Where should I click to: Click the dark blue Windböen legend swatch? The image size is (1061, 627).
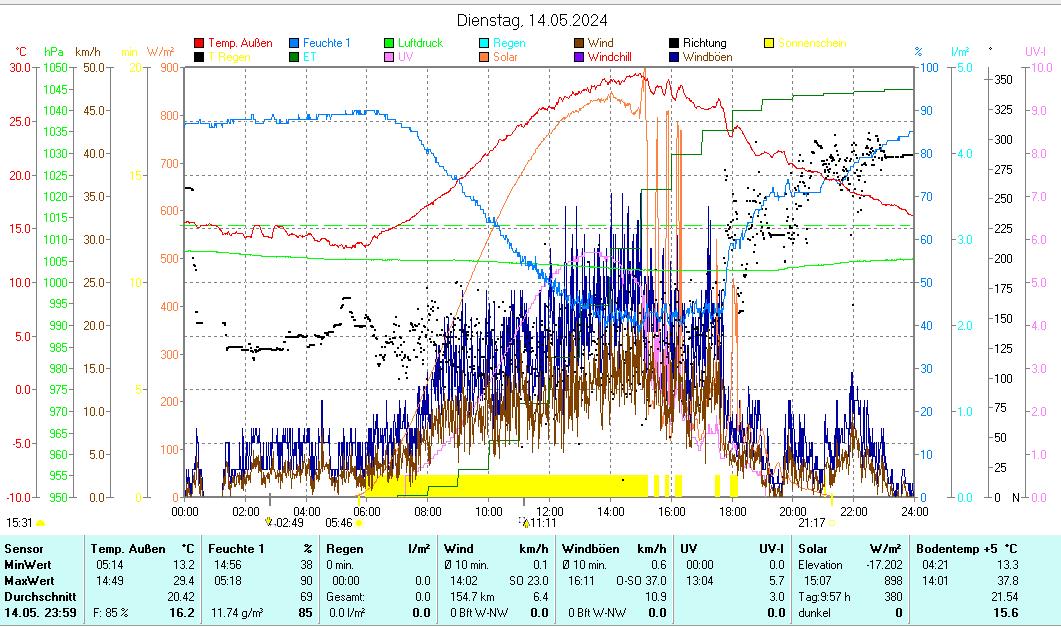point(674,57)
